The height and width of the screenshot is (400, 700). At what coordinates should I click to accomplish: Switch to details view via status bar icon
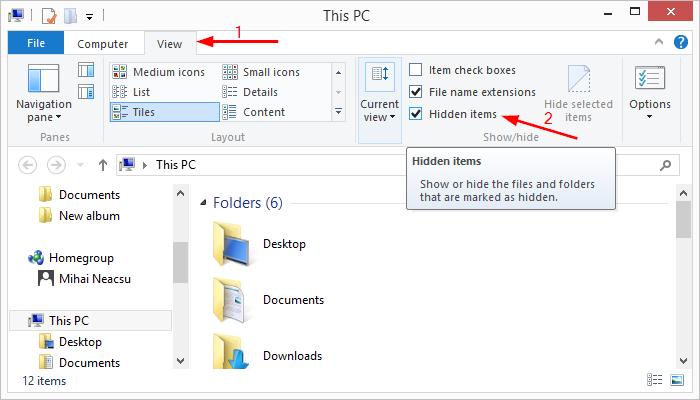pos(655,380)
